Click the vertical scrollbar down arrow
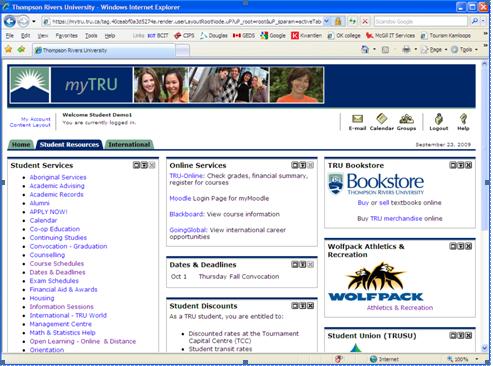 click(485, 348)
